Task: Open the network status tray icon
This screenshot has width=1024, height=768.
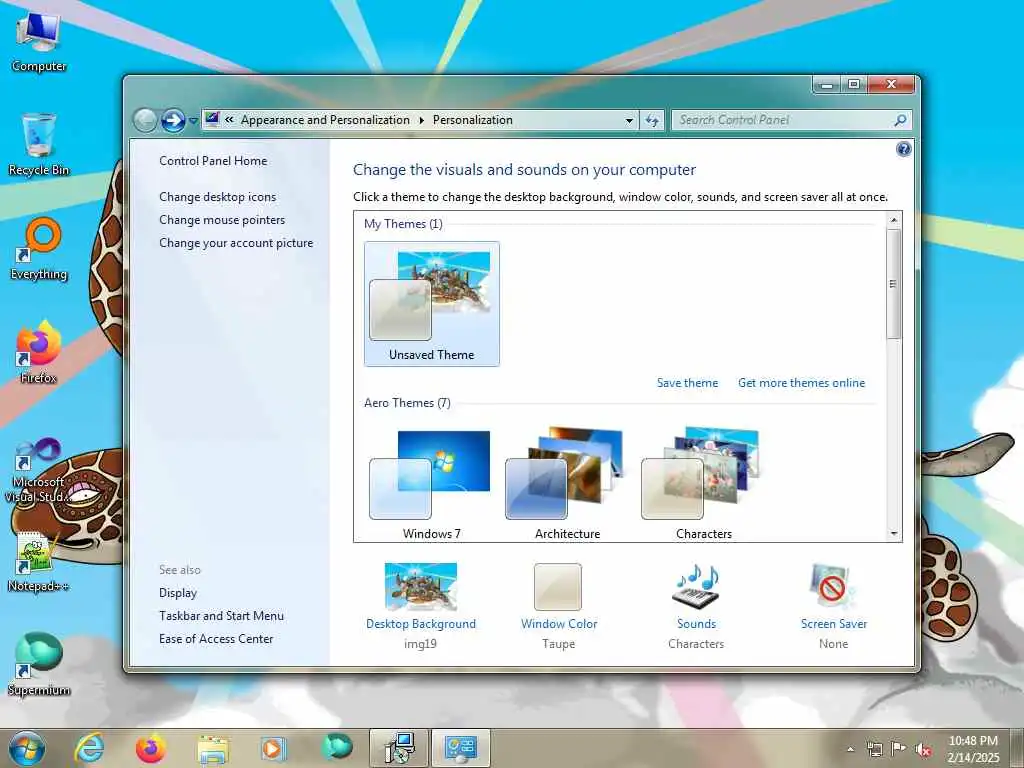Action: click(874, 749)
